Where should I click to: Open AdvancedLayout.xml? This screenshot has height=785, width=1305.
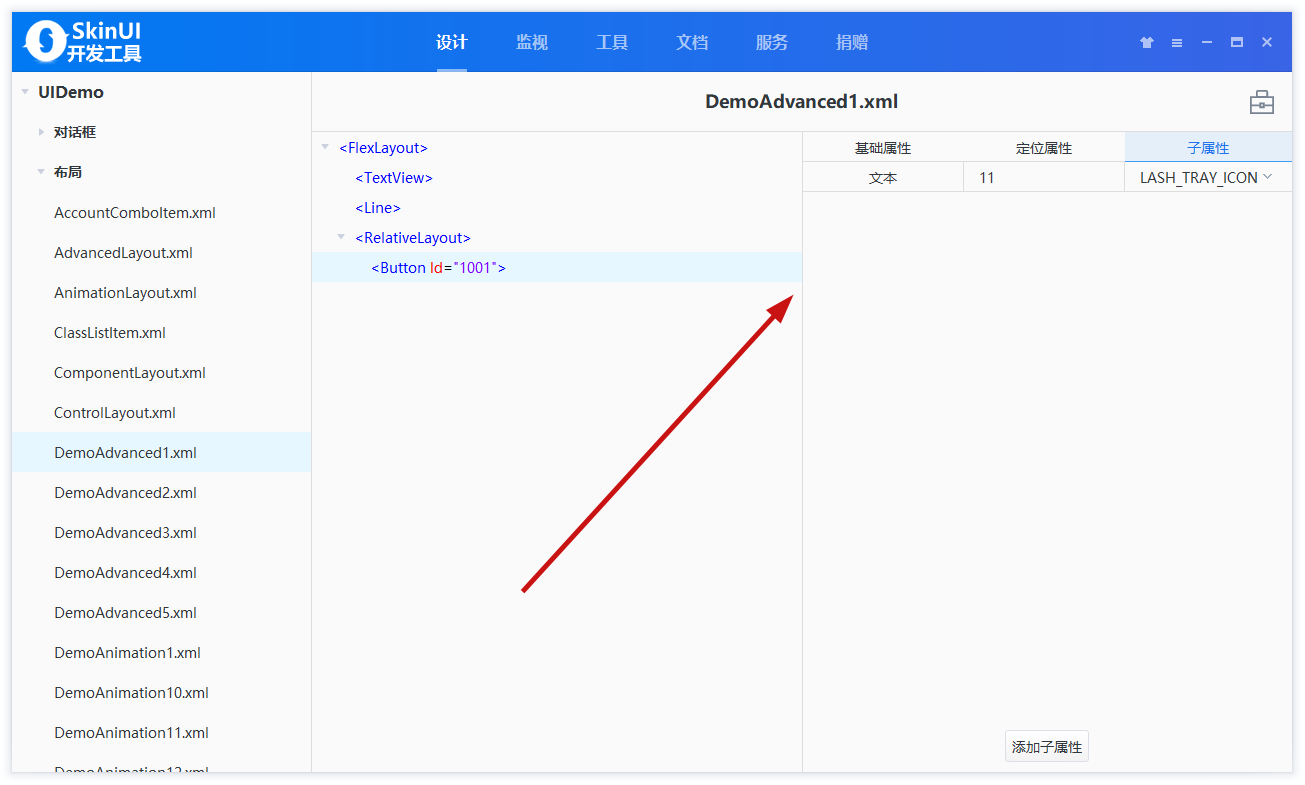pyautogui.click(x=123, y=253)
